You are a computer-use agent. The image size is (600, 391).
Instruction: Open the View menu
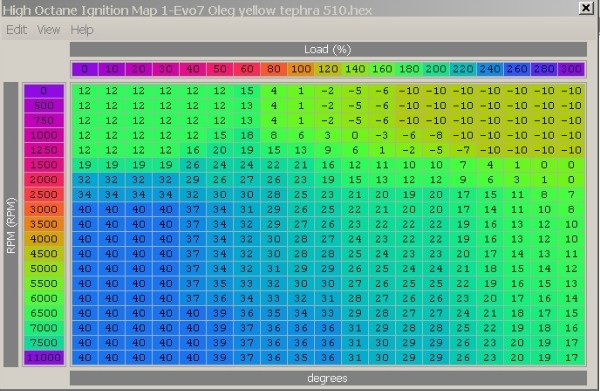(49, 30)
